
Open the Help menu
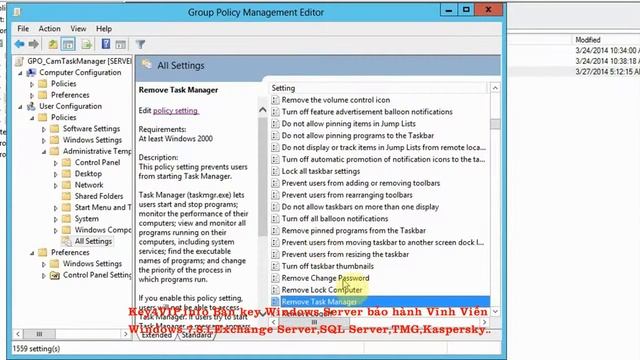104,29
